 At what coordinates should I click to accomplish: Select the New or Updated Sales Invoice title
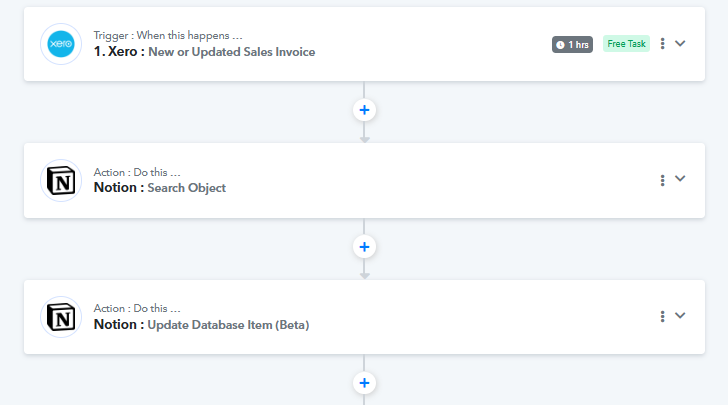pyautogui.click(x=232, y=52)
